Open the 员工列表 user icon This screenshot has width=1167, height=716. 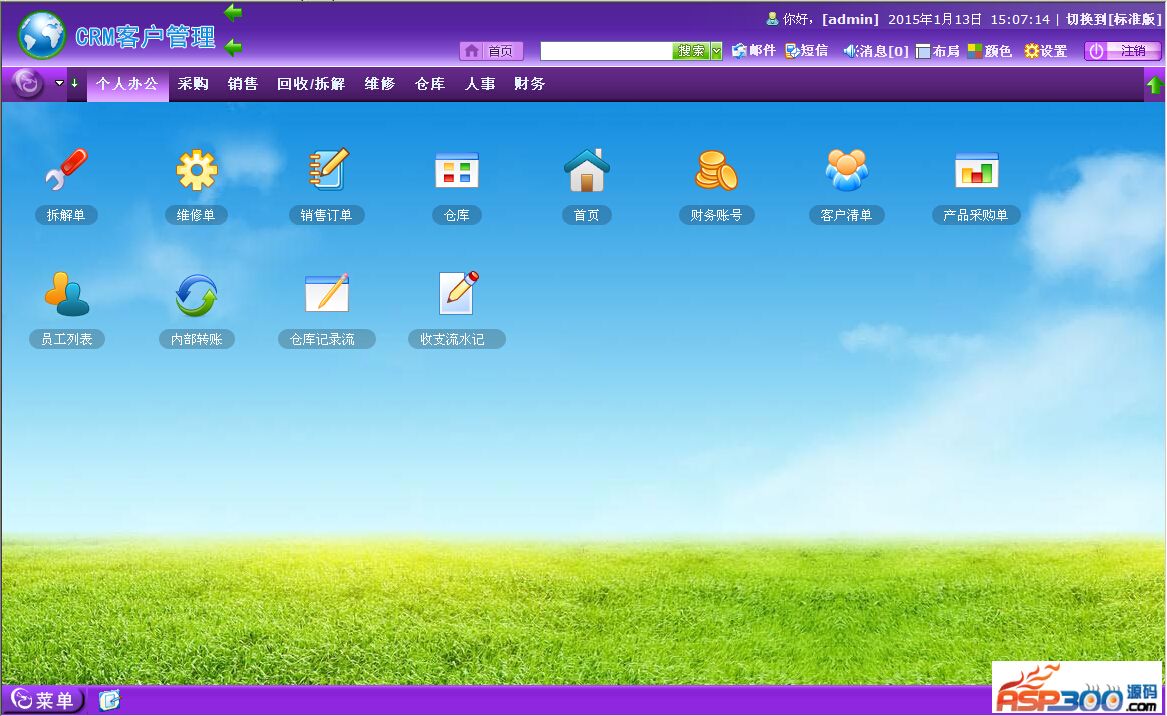[x=66, y=295]
